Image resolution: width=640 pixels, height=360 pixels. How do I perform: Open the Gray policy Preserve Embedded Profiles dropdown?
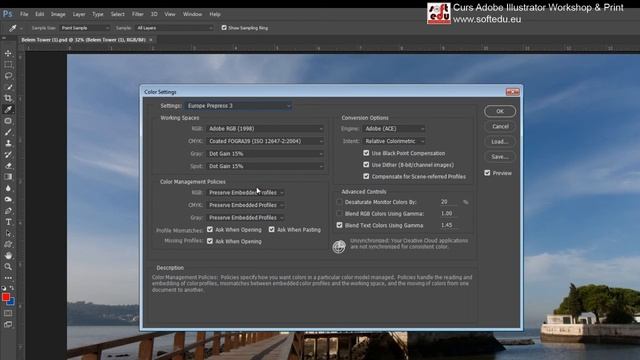click(246, 218)
